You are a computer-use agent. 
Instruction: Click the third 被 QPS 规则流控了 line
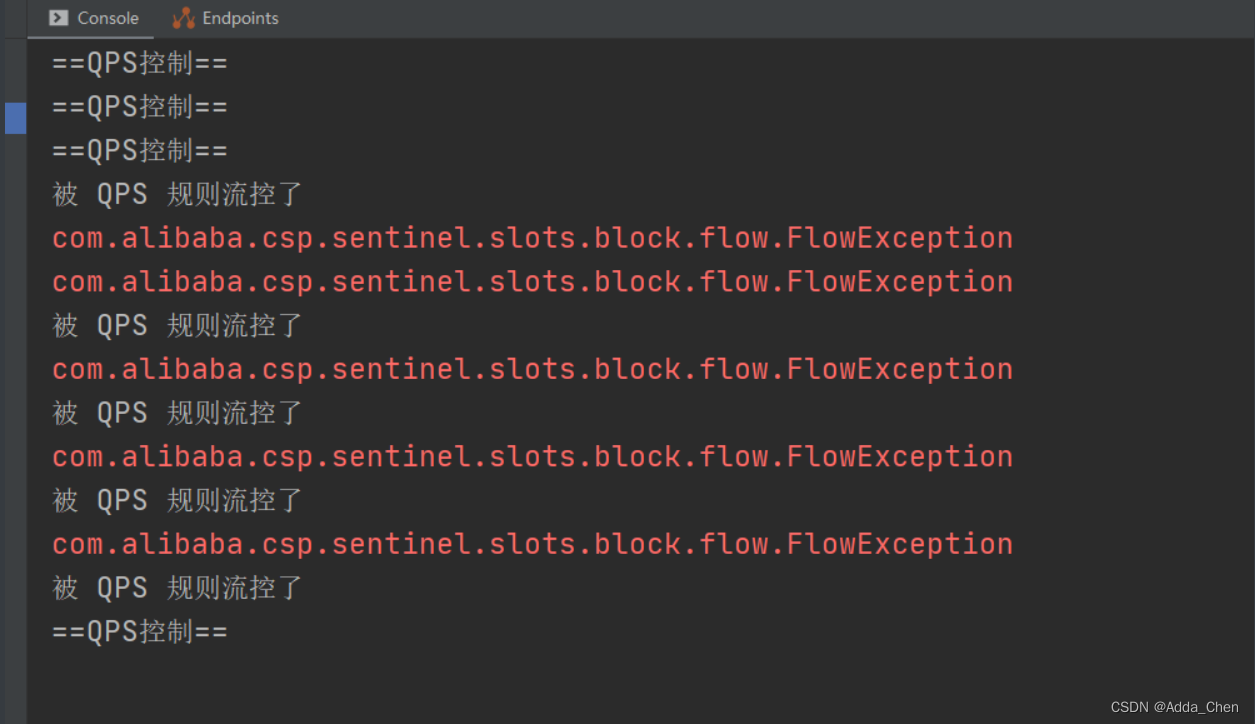coord(177,413)
